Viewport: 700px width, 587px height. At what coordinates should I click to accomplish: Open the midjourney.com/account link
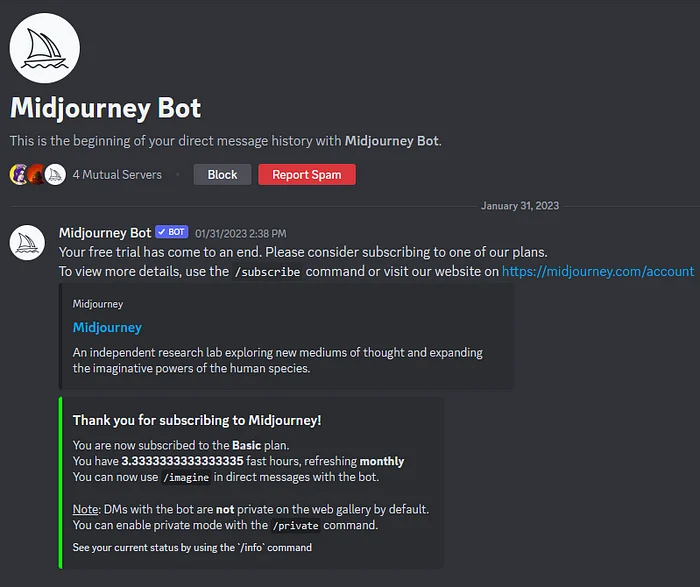click(x=598, y=271)
